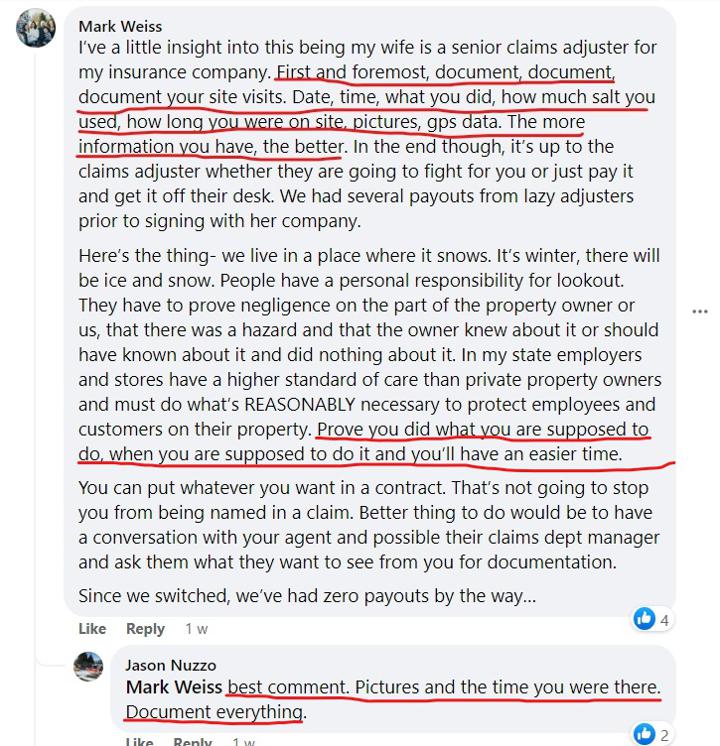View the reaction count 2 on Jason's reply
This screenshot has height=746, width=720.
(664, 736)
